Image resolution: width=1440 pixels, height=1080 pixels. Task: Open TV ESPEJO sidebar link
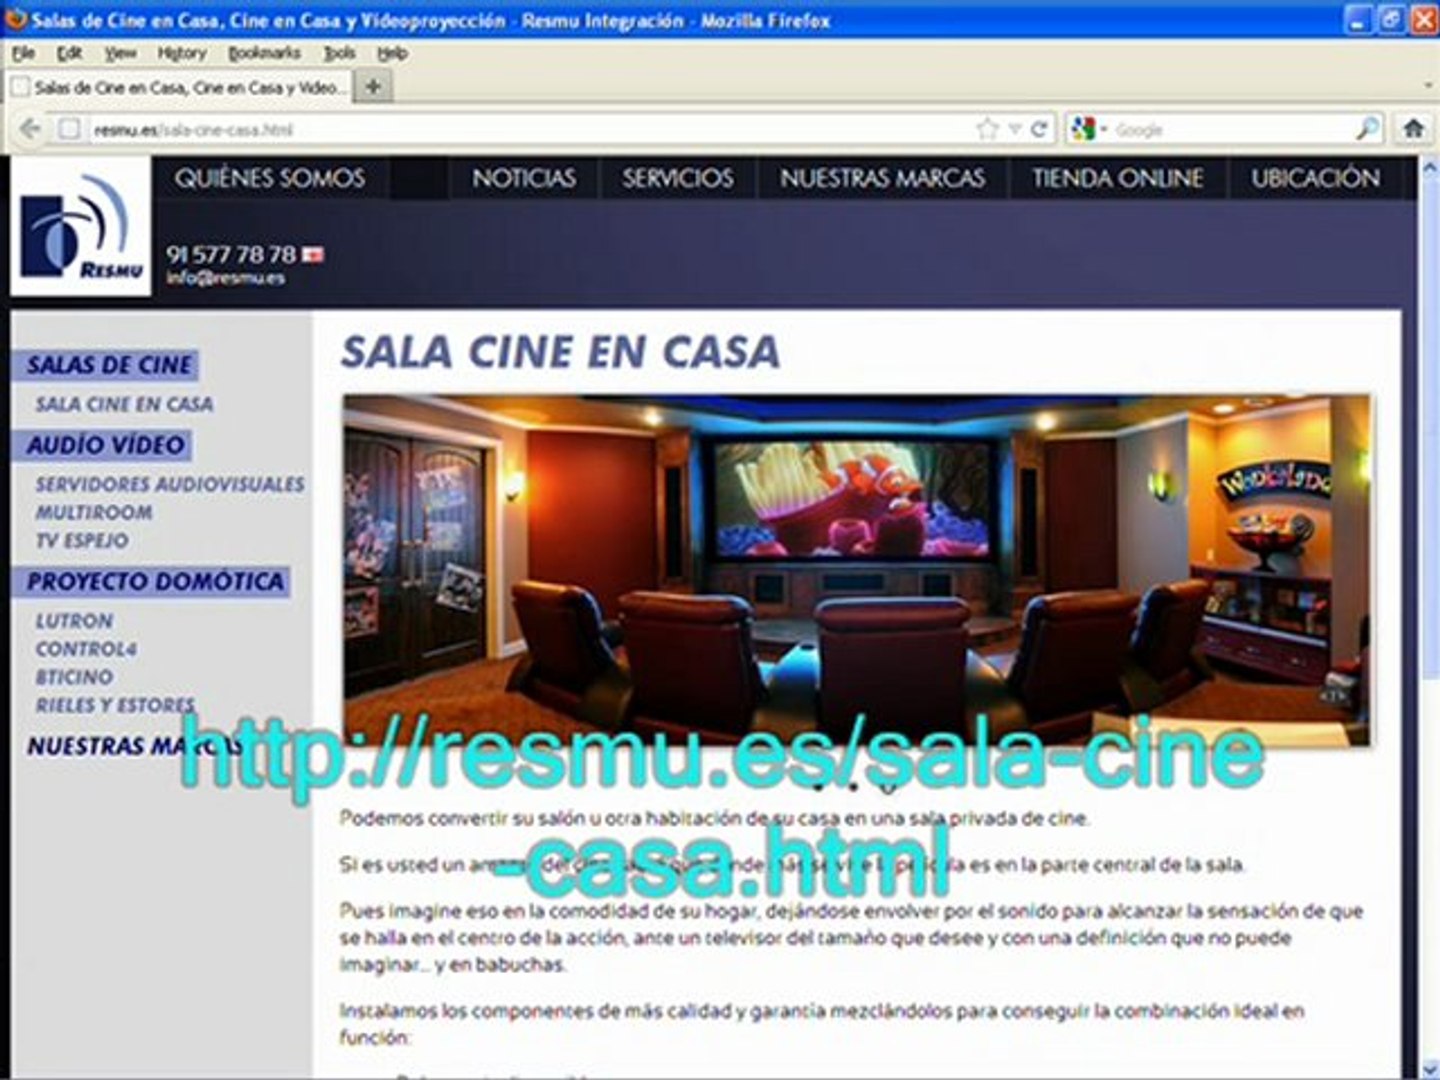pyautogui.click(x=82, y=540)
